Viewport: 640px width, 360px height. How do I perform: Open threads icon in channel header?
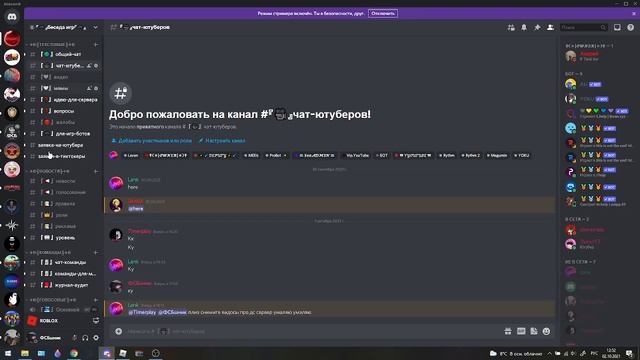pyautogui.click(x=511, y=27)
